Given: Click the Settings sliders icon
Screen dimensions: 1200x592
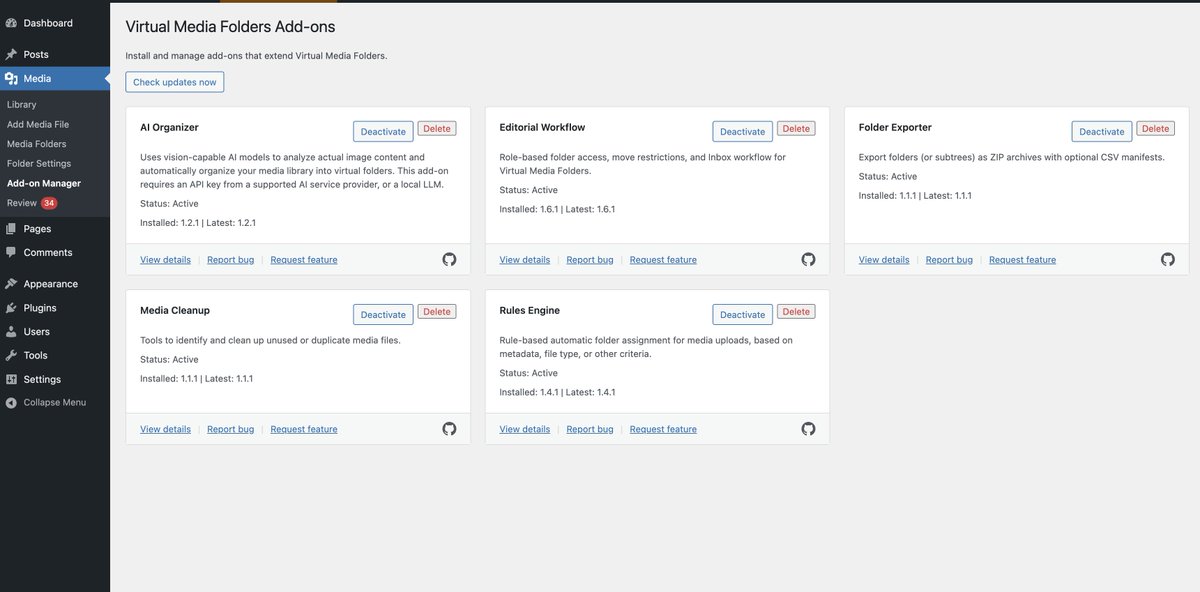Looking at the screenshot, I should (x=11, y=380).
